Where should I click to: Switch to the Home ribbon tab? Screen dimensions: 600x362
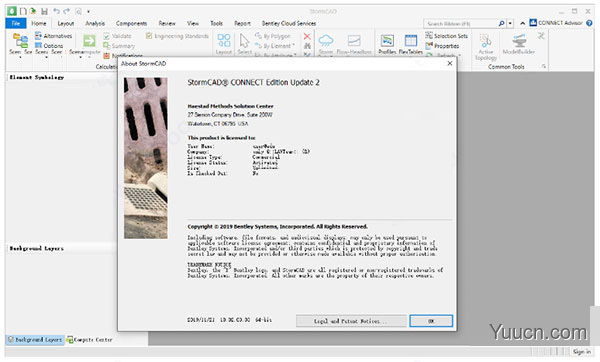point(39,23)
